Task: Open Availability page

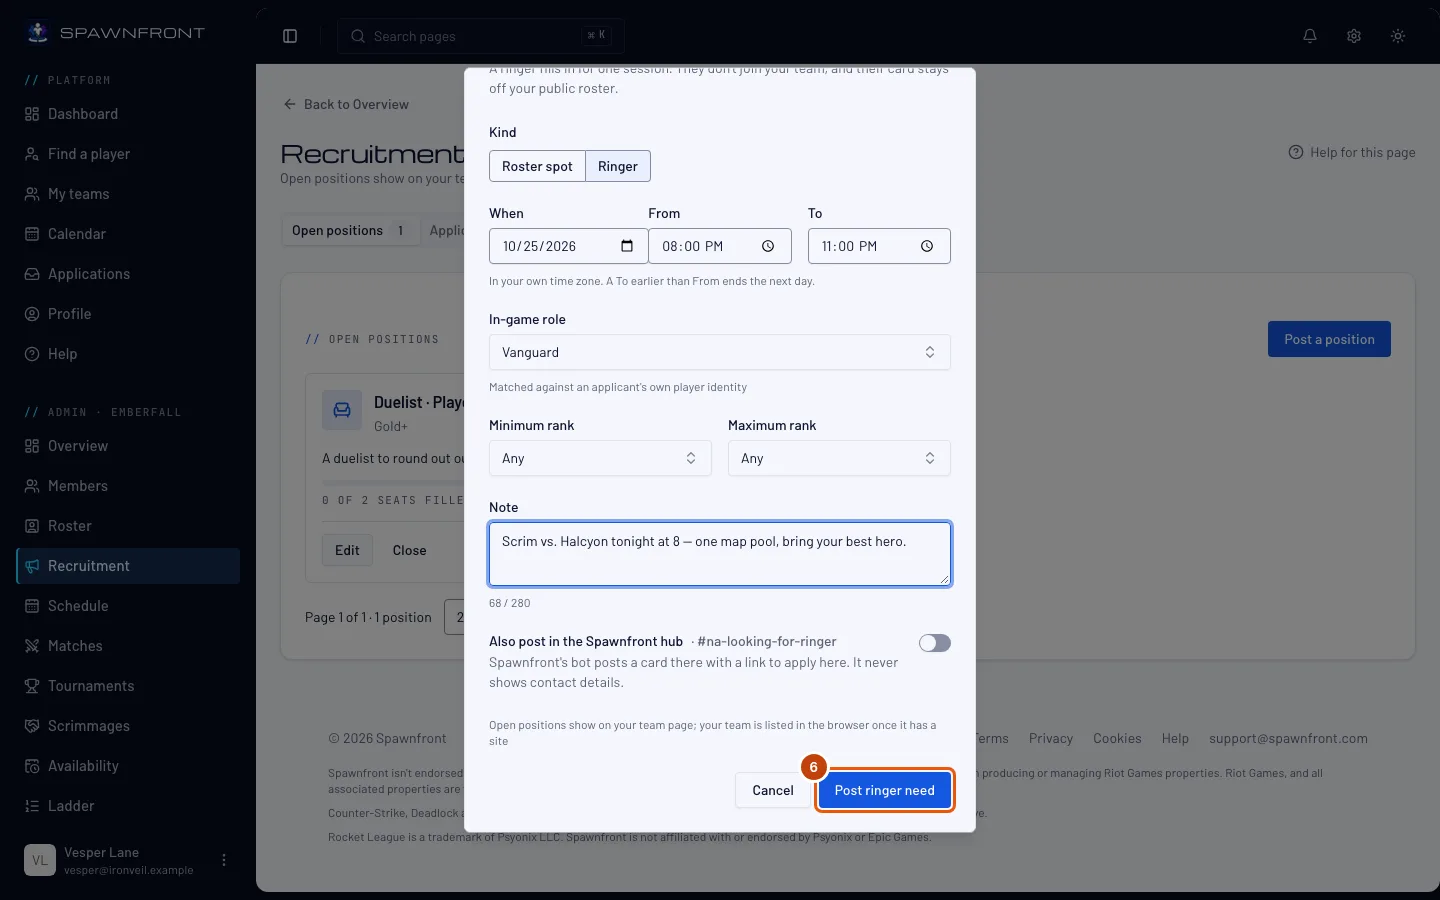Action: pyautogui.click(x=128, y=766)
